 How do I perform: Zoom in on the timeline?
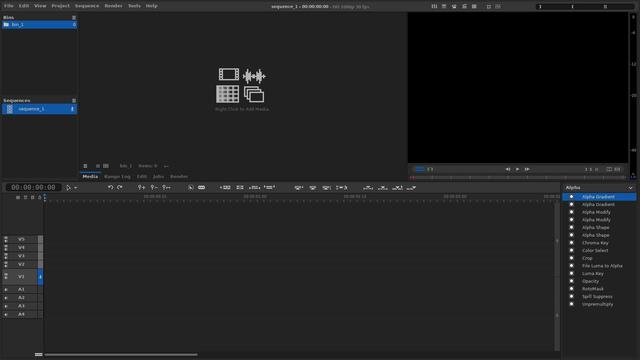(x=141, y=187)
